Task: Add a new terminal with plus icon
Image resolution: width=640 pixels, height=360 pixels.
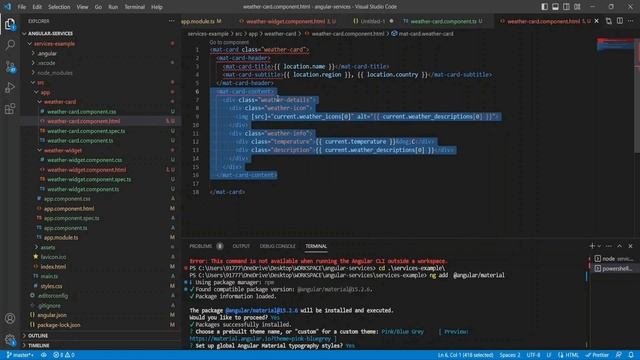Action: 592,246
